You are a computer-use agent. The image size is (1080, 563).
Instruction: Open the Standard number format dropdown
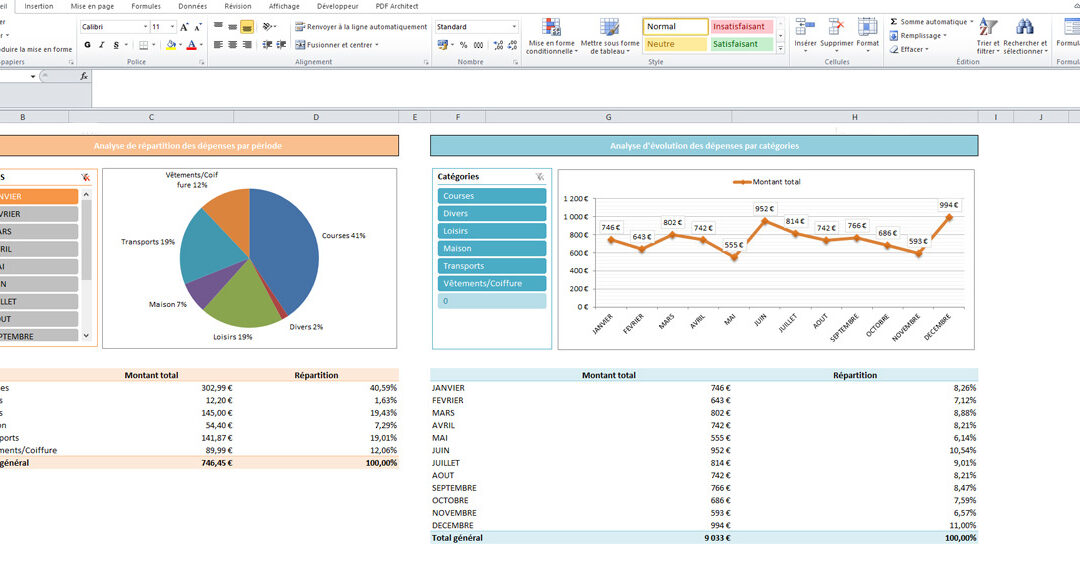(x=514, y=27)
